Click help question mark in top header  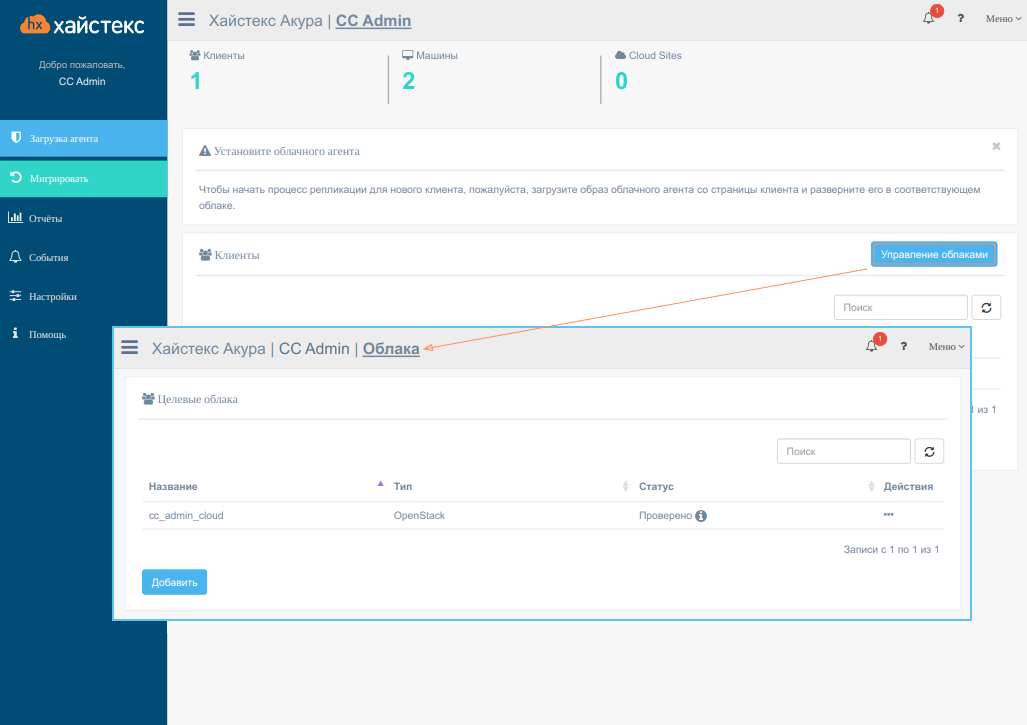point(960,18)
